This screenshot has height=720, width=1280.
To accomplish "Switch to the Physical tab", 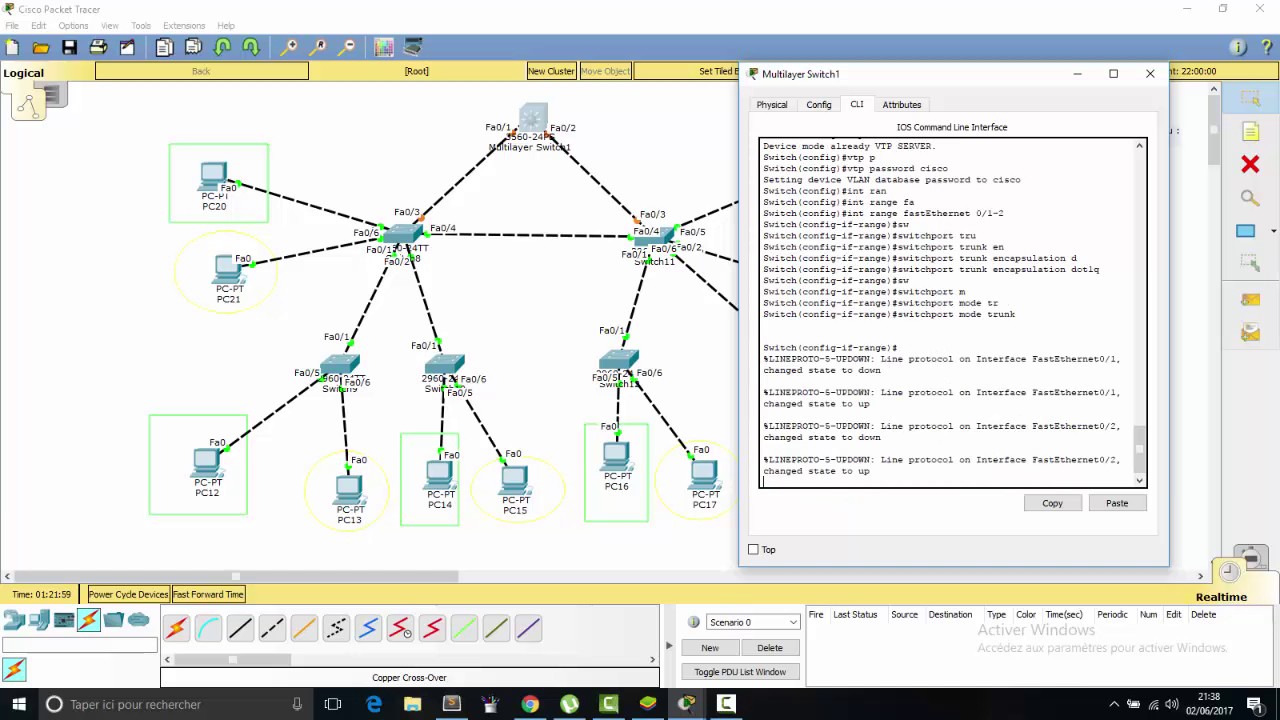I will click(x=772, y=104).
